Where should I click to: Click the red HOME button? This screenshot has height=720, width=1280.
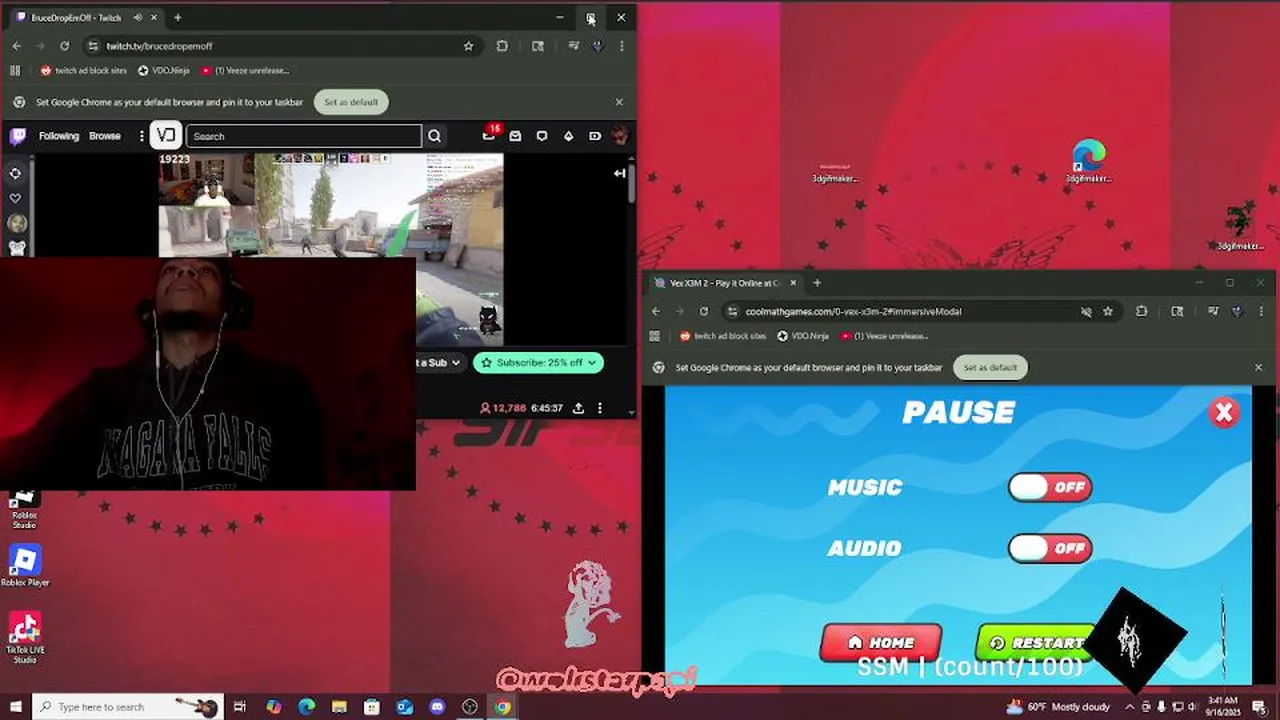click(x=881, y=643)
